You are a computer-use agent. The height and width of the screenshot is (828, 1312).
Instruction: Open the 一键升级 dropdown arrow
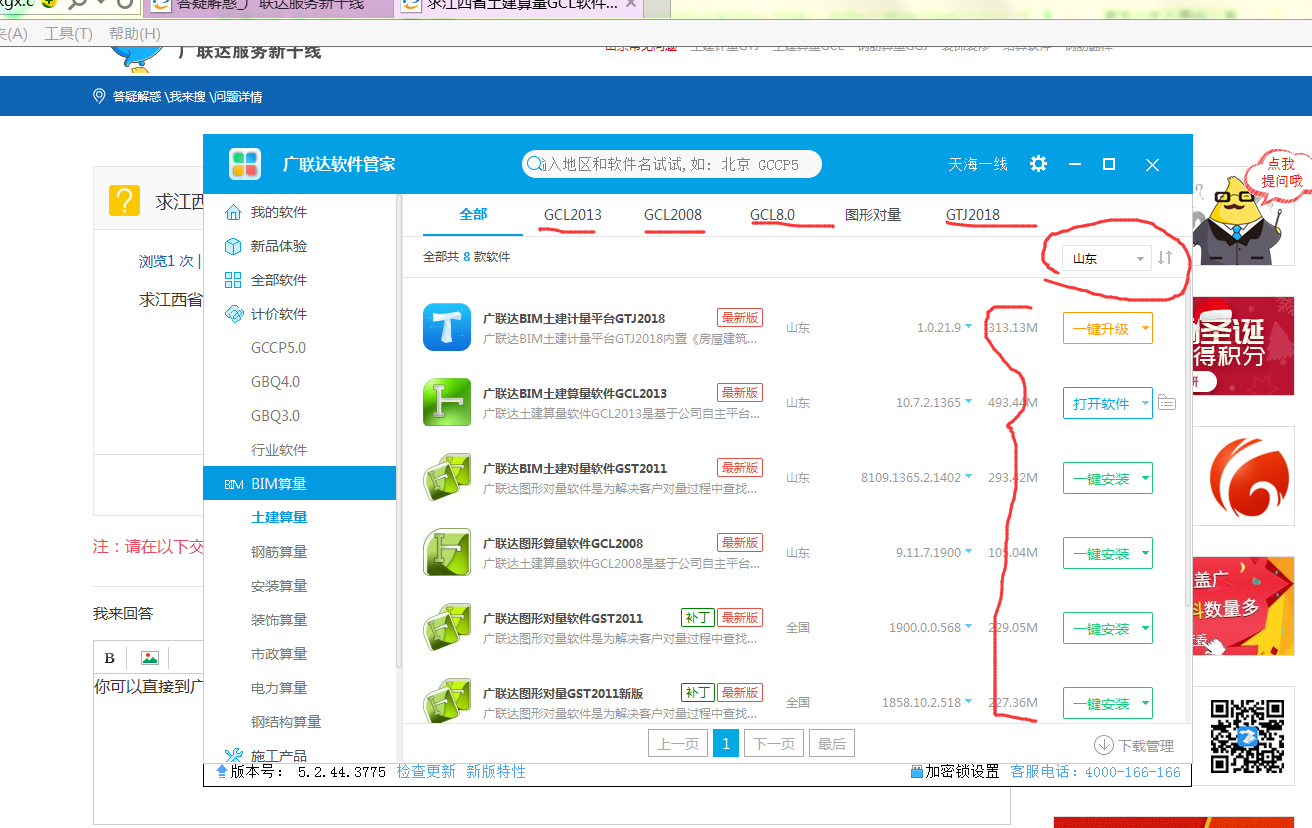point(1145,328)
